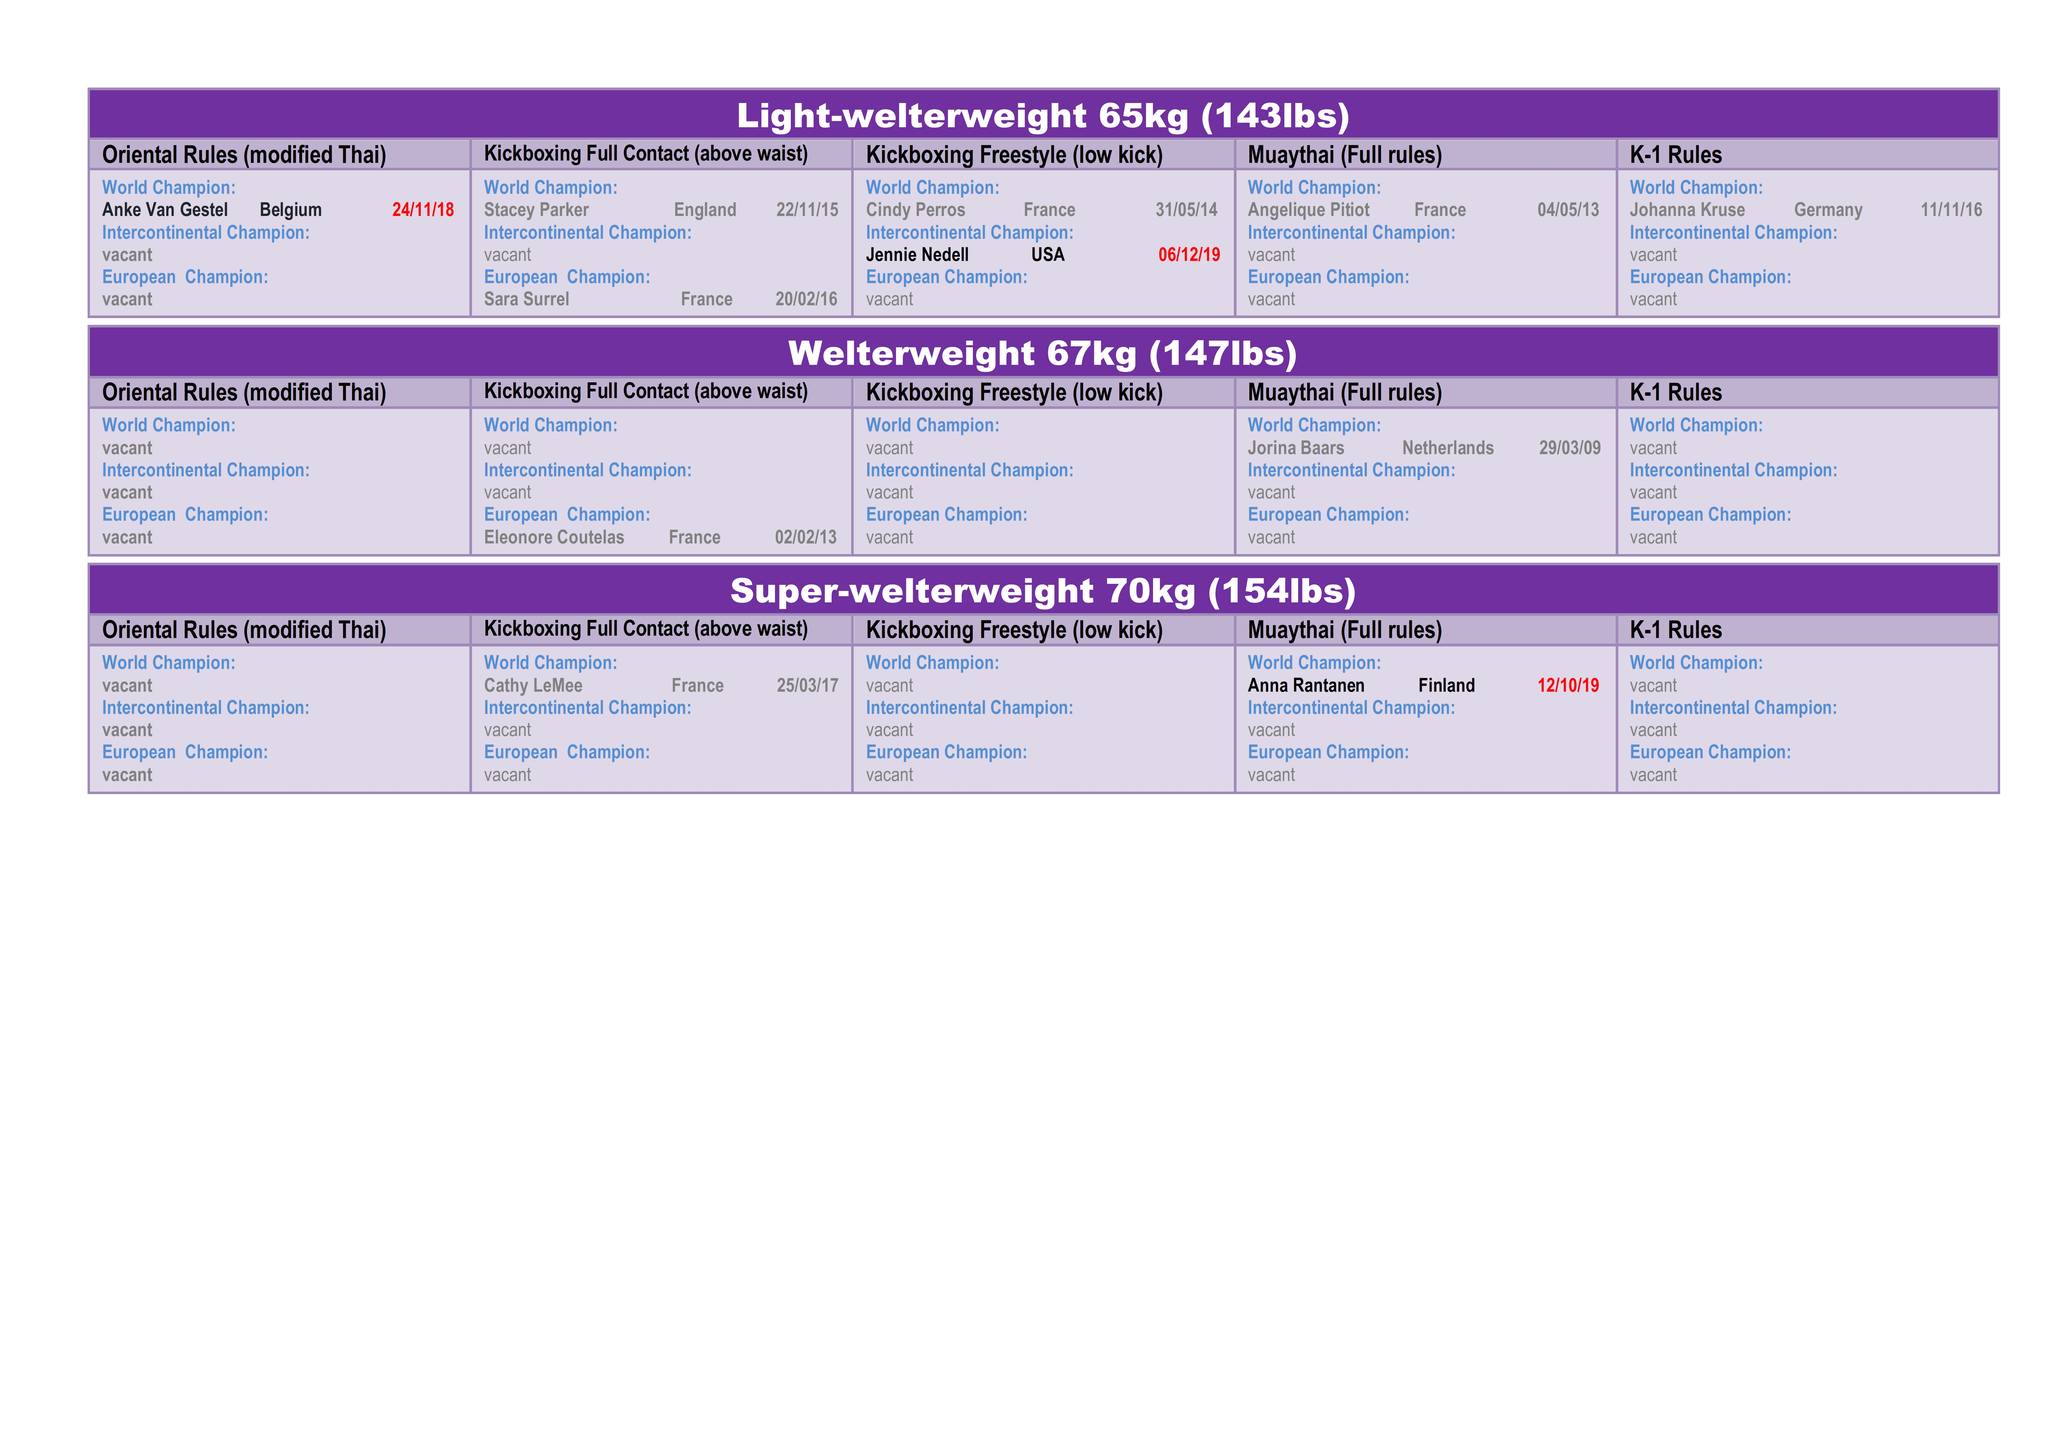Viewport: 2048px width, 1447px height.
Task: Click Muaythai (Full rules) header in Super-welterweight table
Action: [1345, 630]
